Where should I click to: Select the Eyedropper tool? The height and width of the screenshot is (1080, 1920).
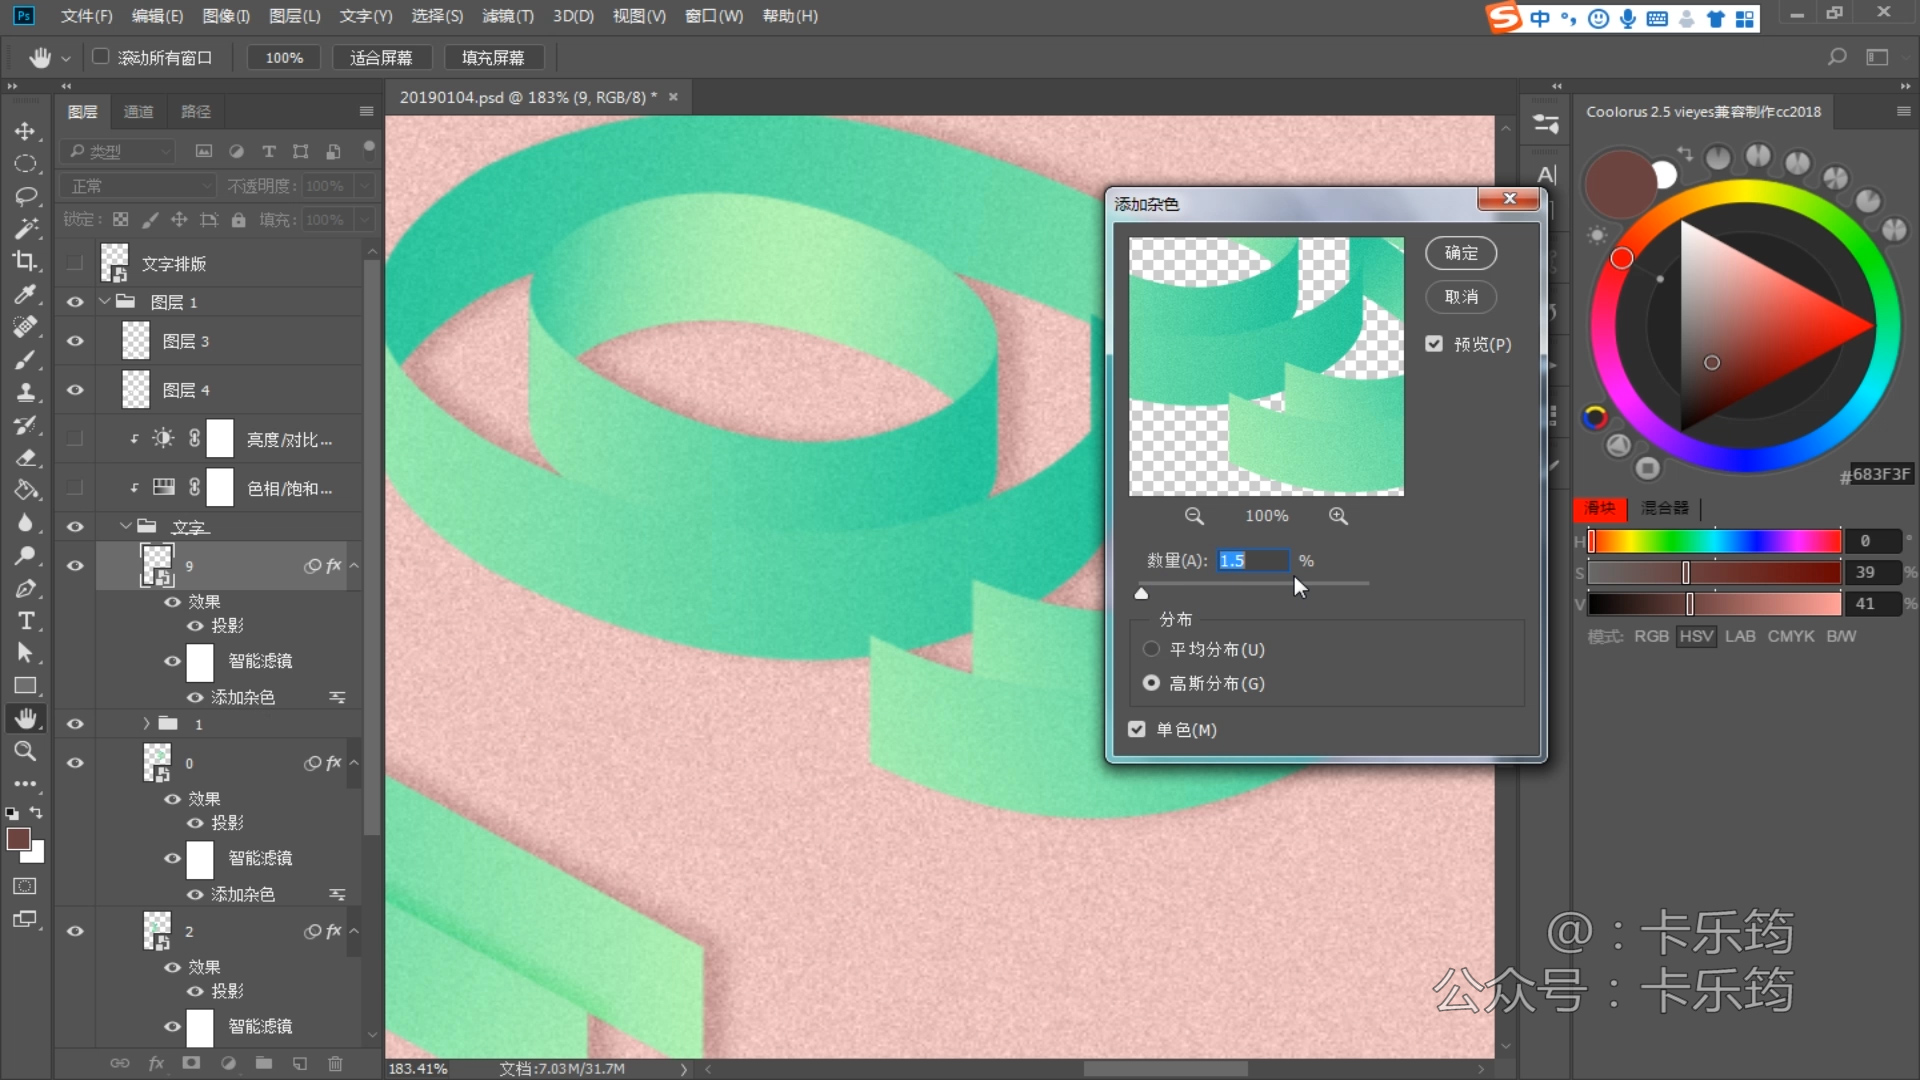(25, 294)
